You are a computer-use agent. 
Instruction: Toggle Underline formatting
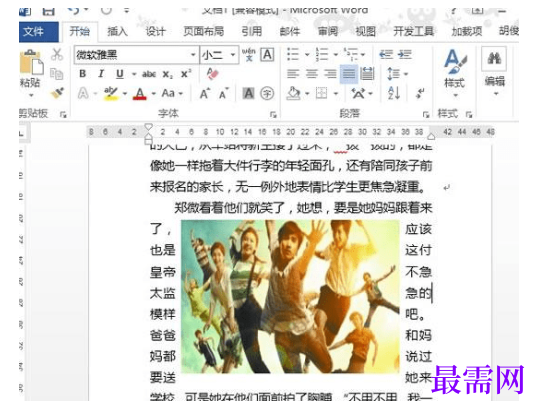[120, 74]
